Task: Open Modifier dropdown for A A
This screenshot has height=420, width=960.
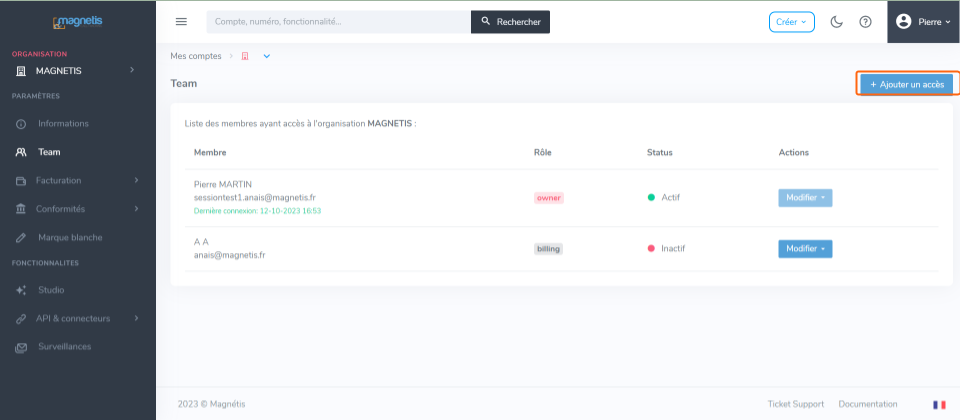Action: click(x=805, y=249)
